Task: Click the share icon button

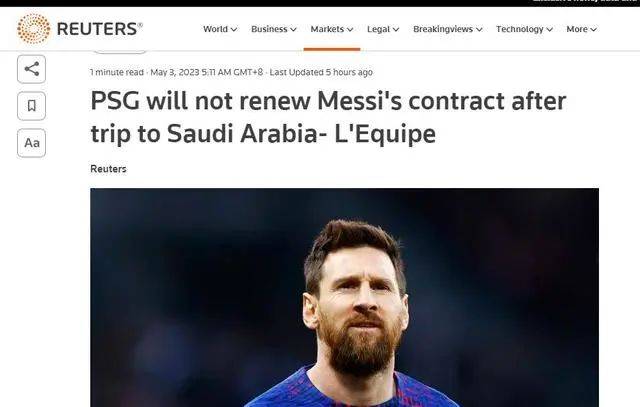Action: click(x=31, y=69)
